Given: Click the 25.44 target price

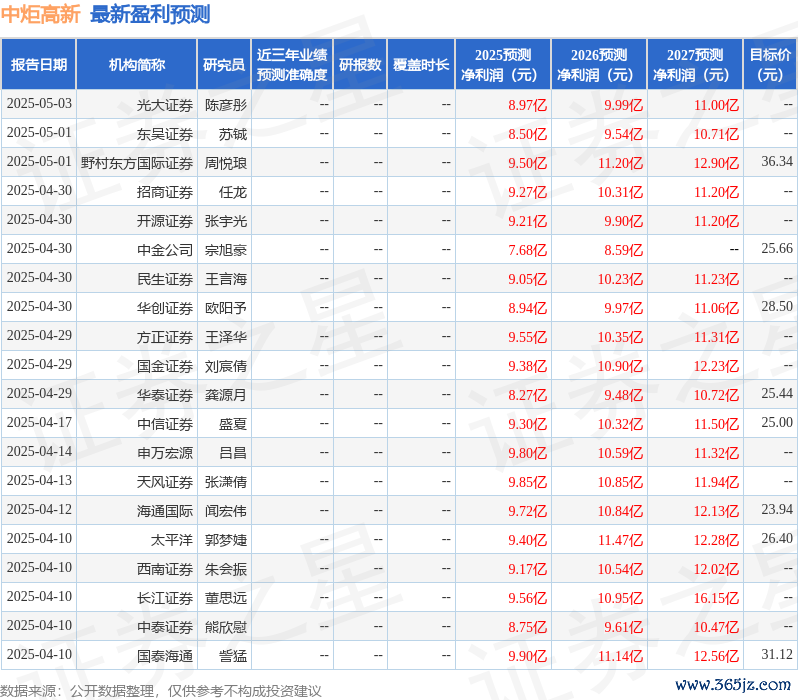Looking at the screenshot, I should point(777,394).
